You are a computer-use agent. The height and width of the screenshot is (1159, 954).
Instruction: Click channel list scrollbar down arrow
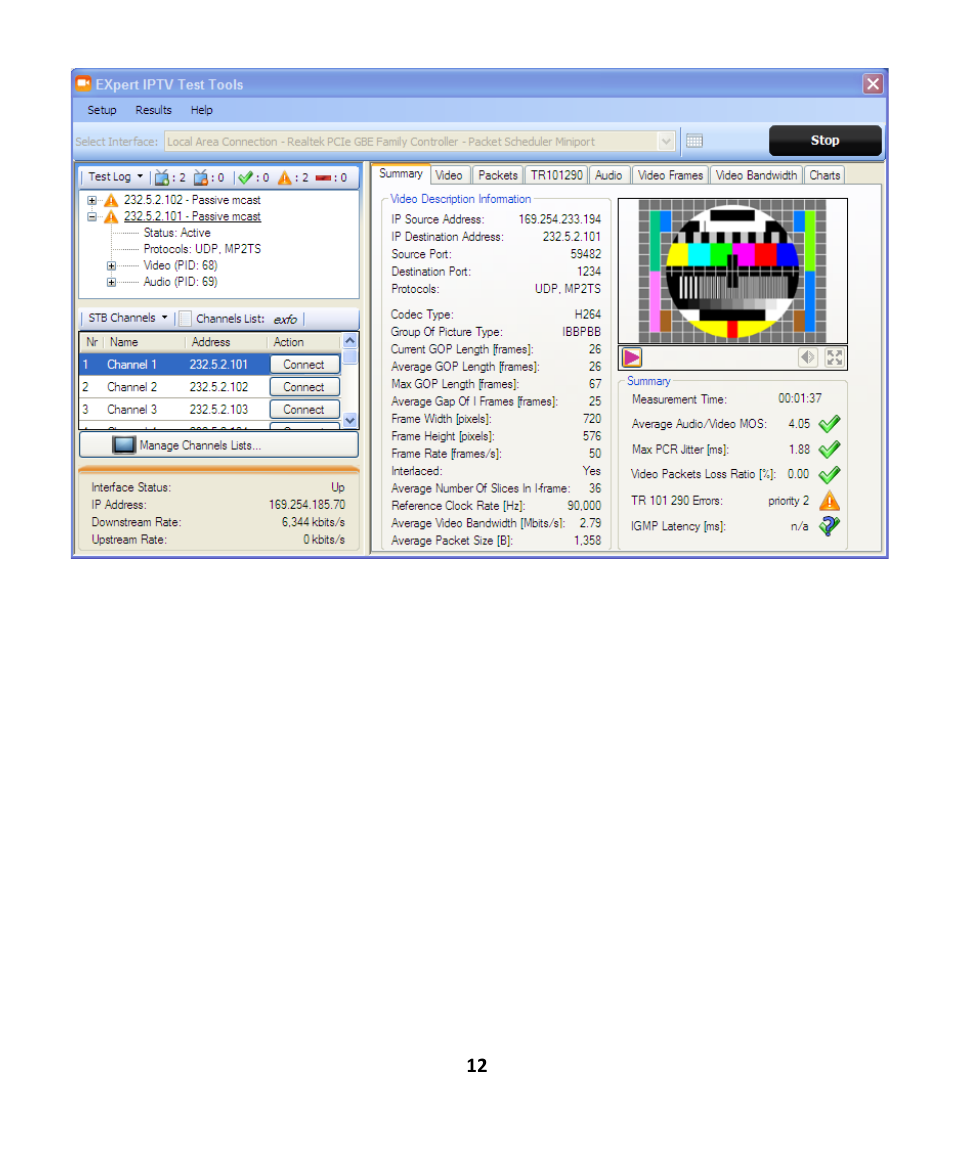coord(350,420)
